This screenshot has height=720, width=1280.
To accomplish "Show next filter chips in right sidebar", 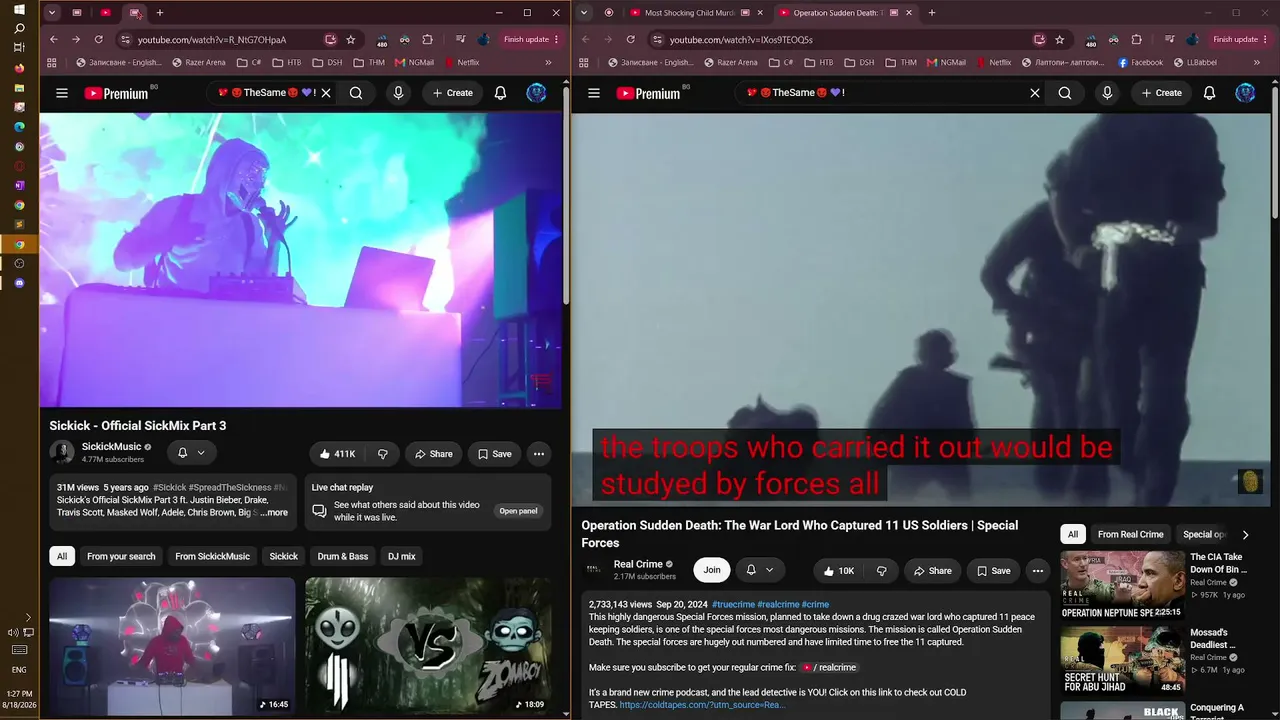I will pos(1245,535).
